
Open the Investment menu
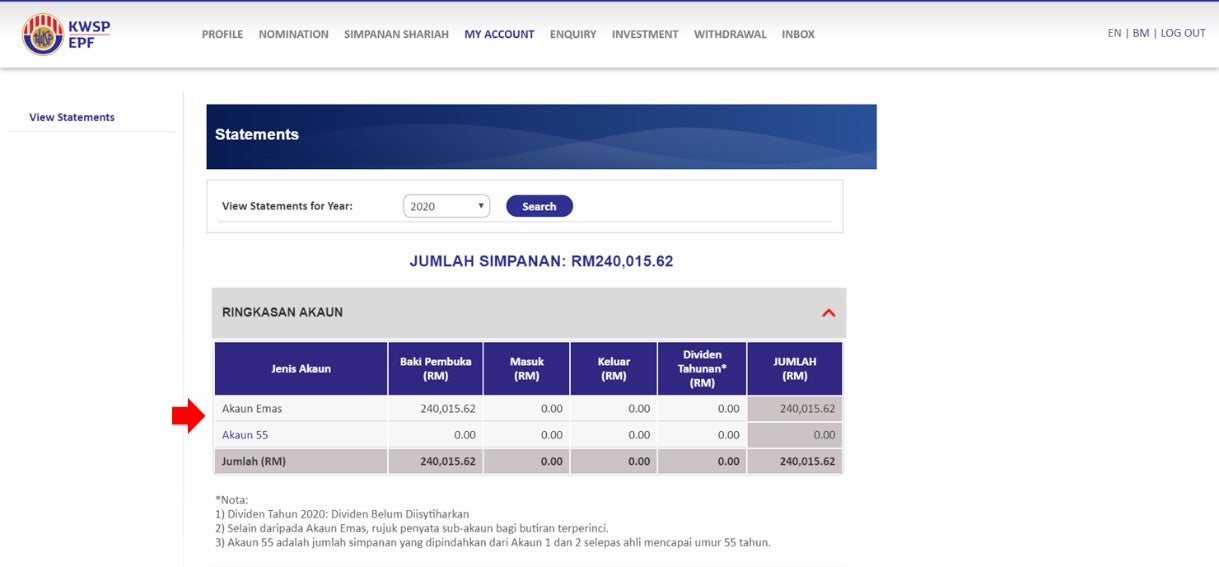(x=645, y=34)
